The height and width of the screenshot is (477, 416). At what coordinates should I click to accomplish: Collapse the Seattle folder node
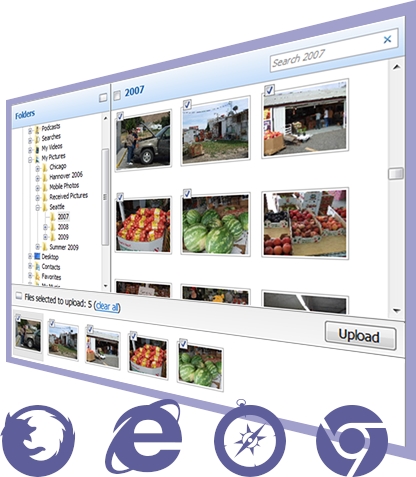coord(38,208)
